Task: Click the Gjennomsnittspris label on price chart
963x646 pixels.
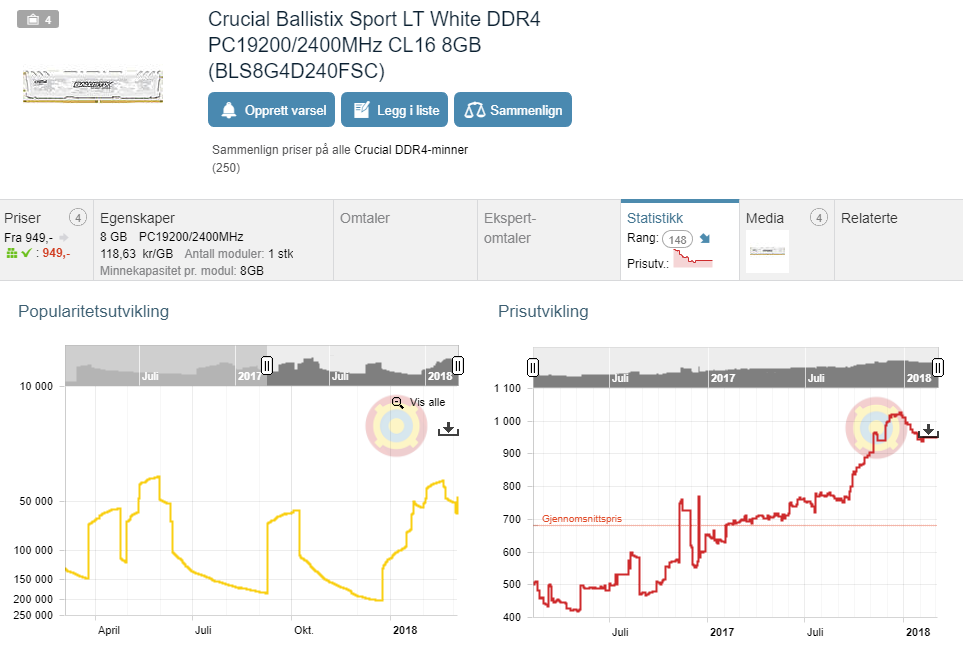Action: click(582, 519)
